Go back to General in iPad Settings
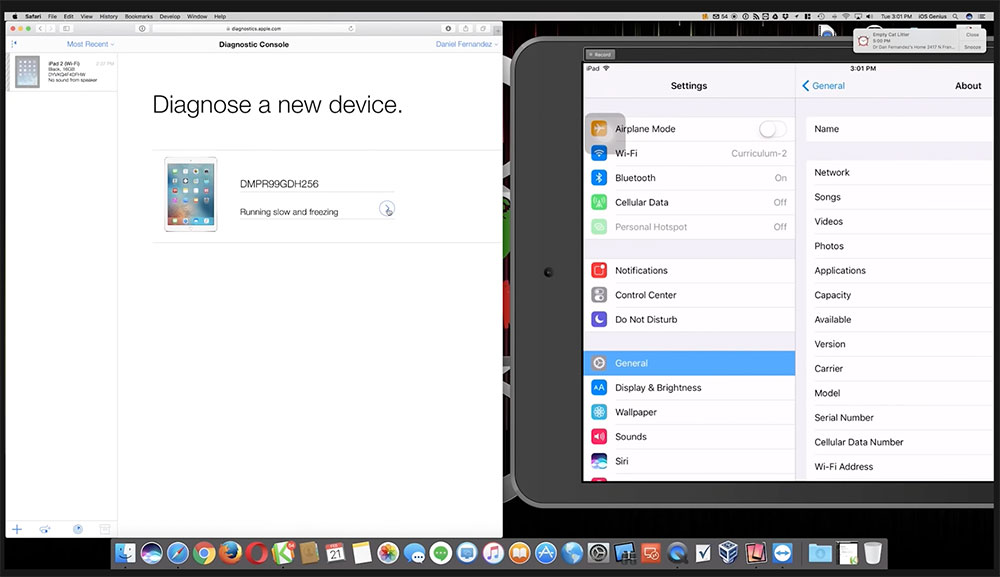The image size is (1000, 577). (x=823, y=85)
